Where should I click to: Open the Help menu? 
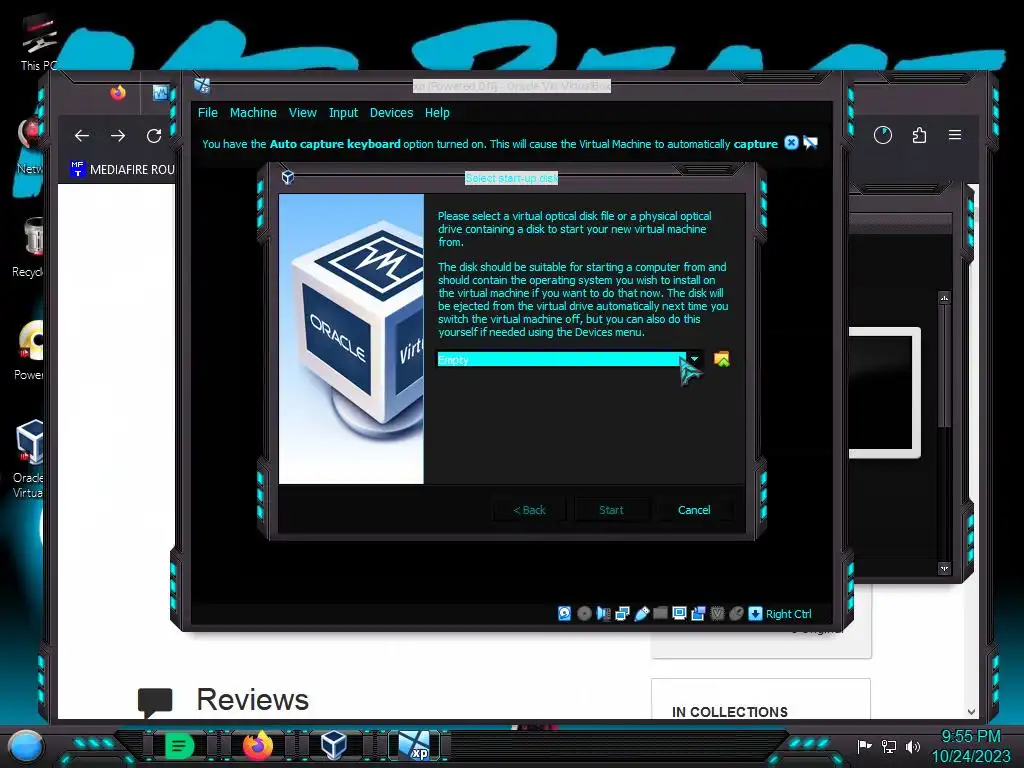point(437,112)
